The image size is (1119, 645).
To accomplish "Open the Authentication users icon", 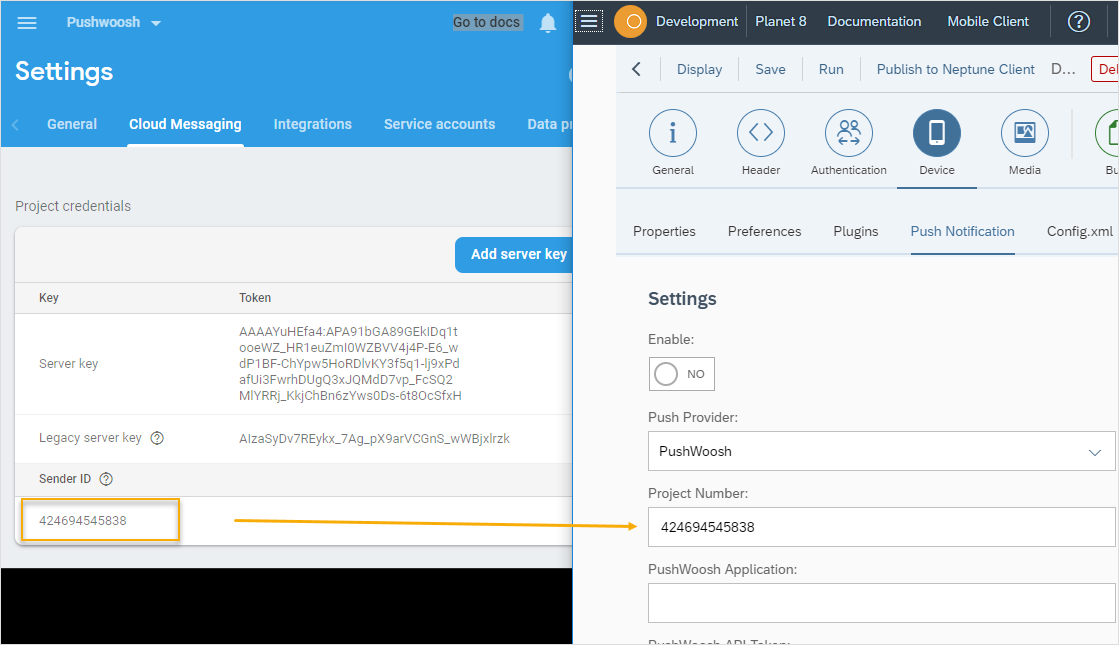I will 848,133.
